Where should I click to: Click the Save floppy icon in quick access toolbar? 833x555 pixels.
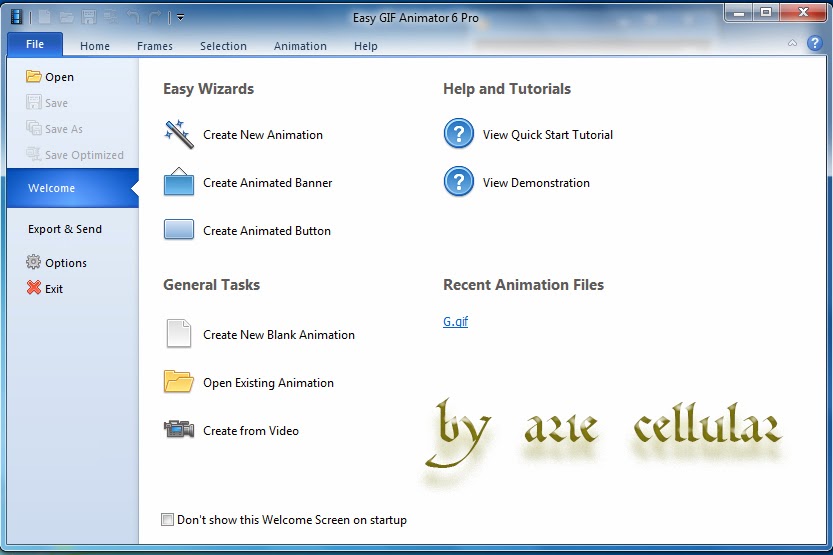coord(89,17)
